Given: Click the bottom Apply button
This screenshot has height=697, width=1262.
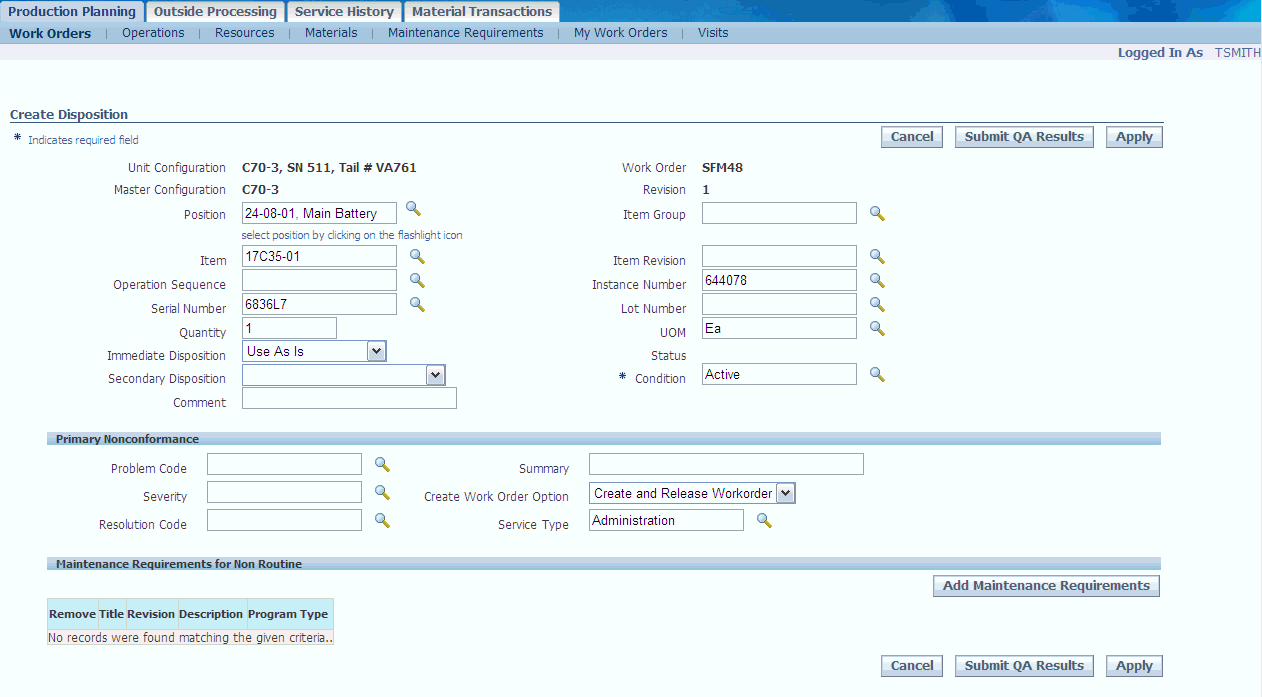Looking at the screenshot, I should (1134, 666).
